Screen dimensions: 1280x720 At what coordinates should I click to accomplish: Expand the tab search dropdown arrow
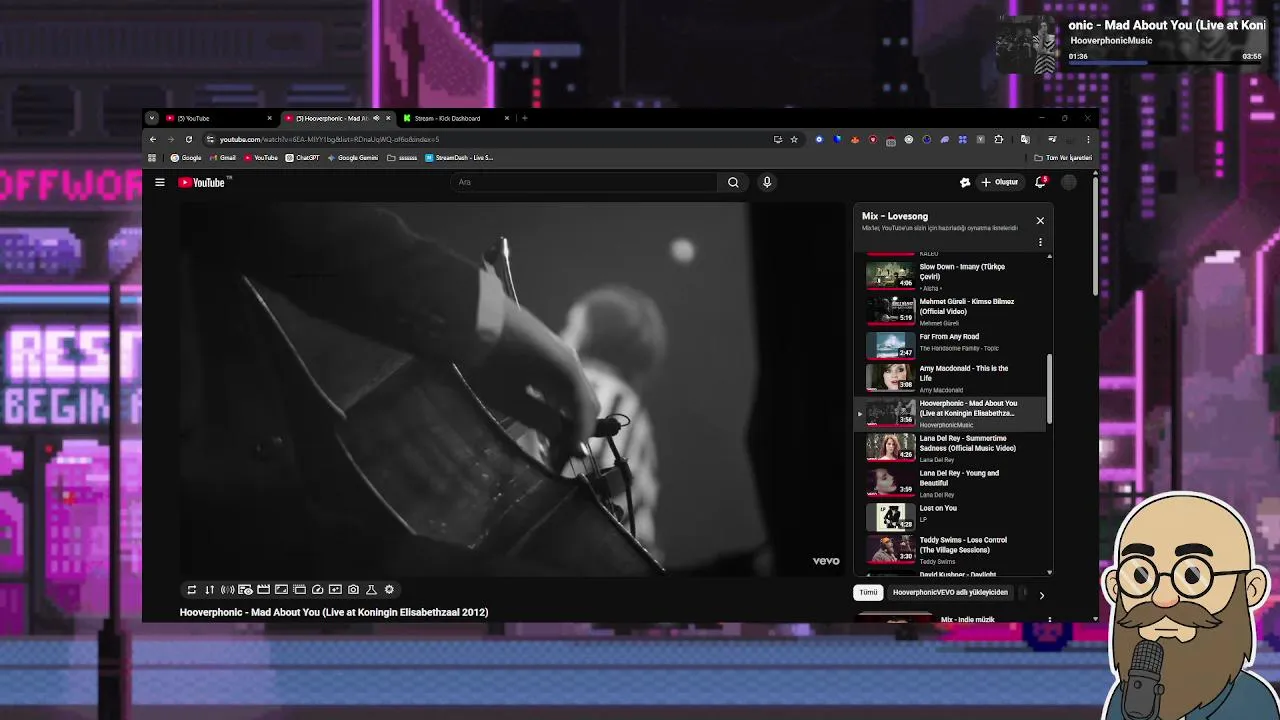152,118
